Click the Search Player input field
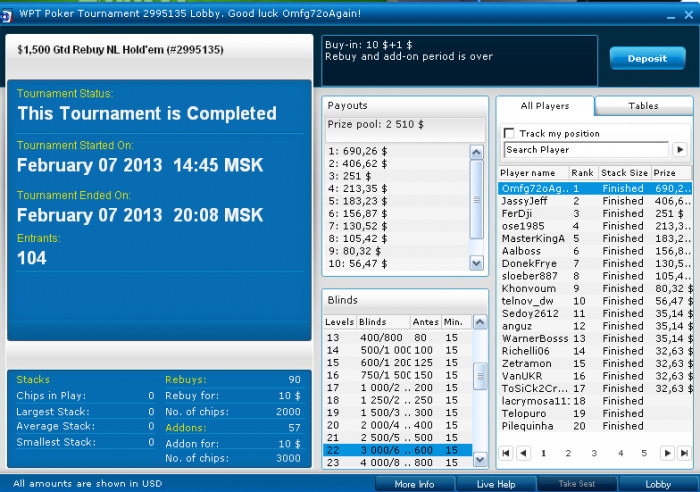 pyautogui.click(x=586, y=150)
